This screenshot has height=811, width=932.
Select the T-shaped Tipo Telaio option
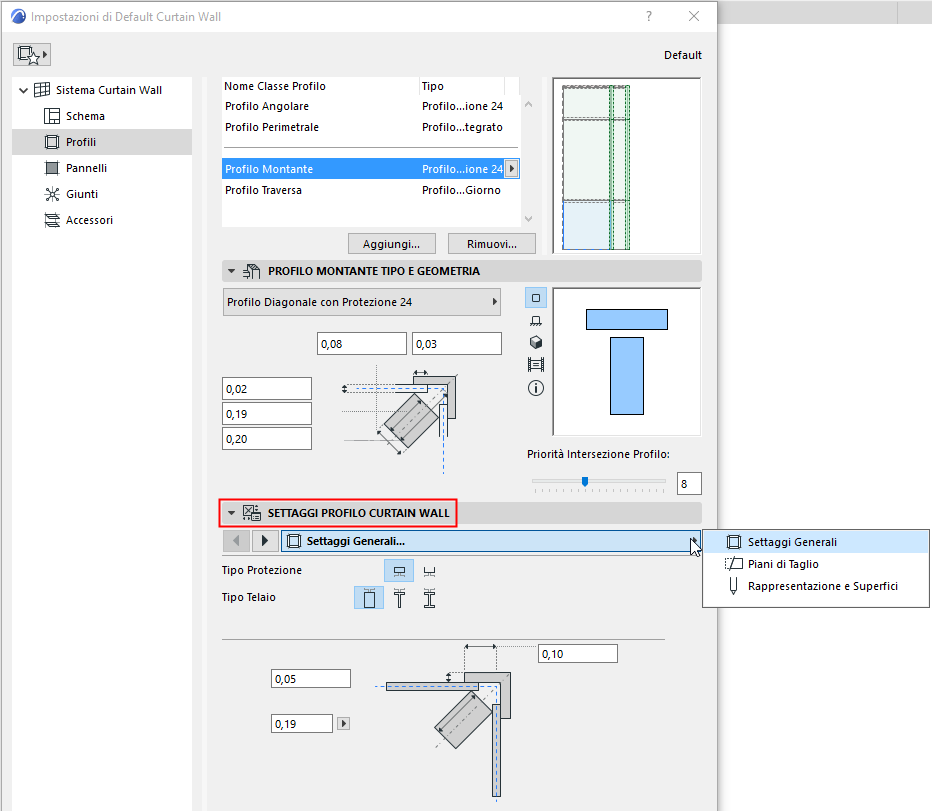[x=399, y=595]
